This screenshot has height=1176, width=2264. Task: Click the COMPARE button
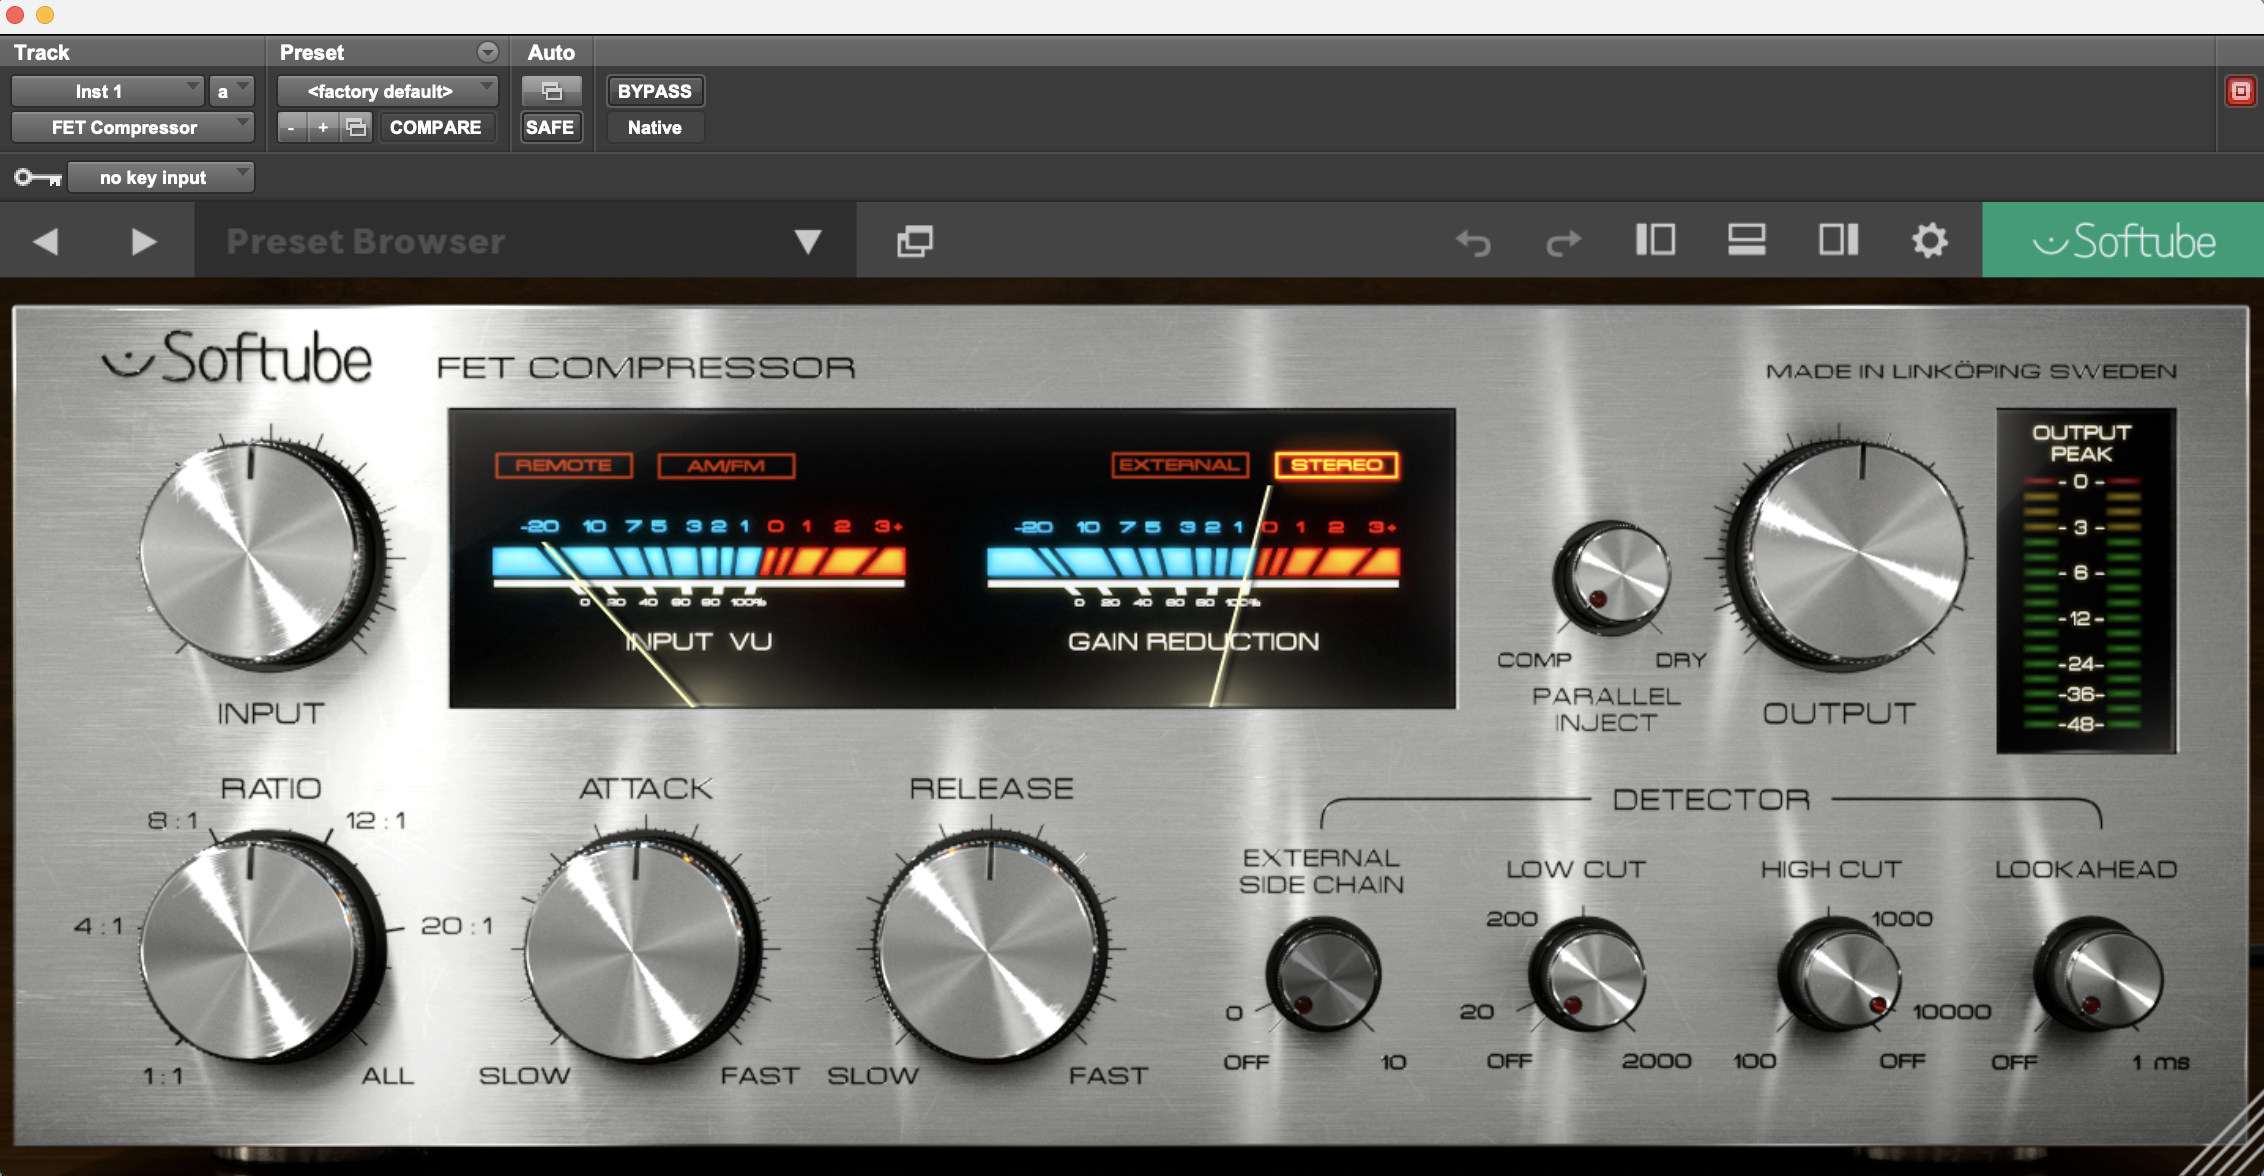(435, 127)
